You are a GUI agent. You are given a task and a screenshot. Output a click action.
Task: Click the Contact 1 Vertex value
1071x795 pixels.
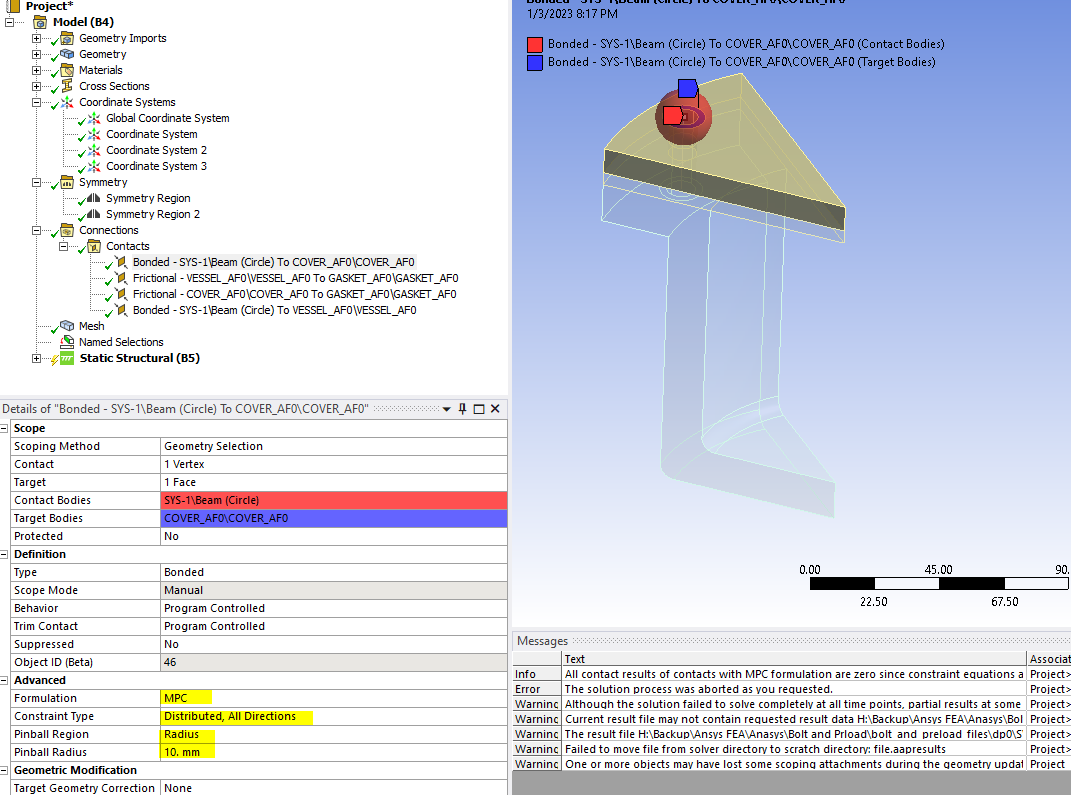[334, 464]
